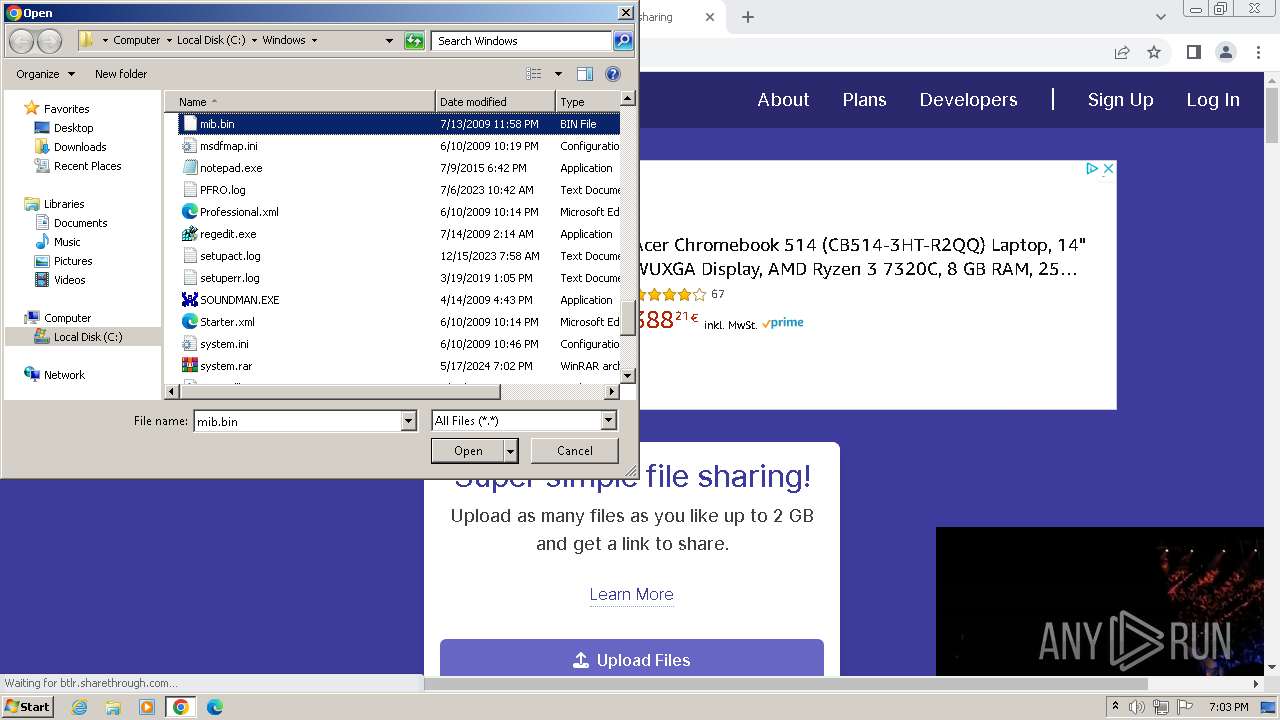The height and width of the screenshot is (720, 1280).
Task: Click the search magnifier icon in Search Windows box
Action: click(x=623, y=41)
